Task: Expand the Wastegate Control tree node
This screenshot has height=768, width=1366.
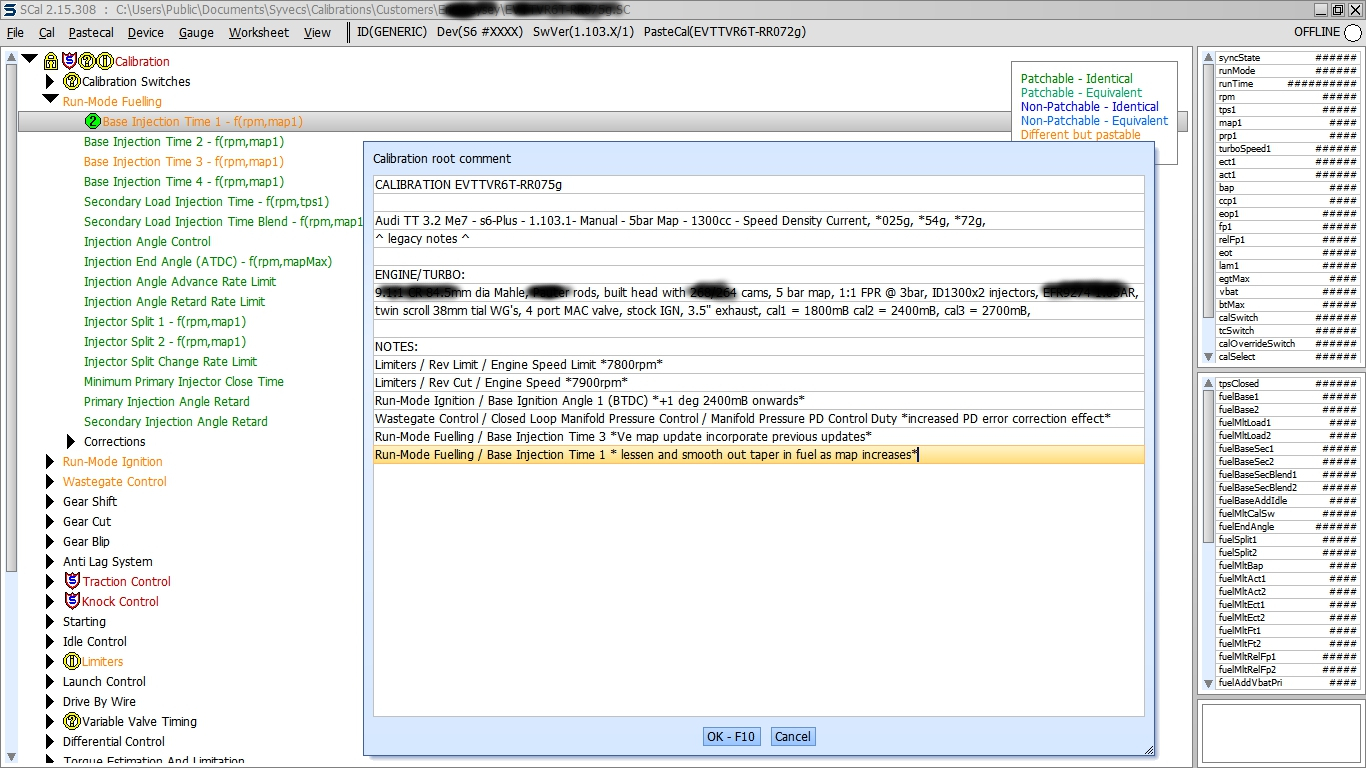Action: (50, 481)
